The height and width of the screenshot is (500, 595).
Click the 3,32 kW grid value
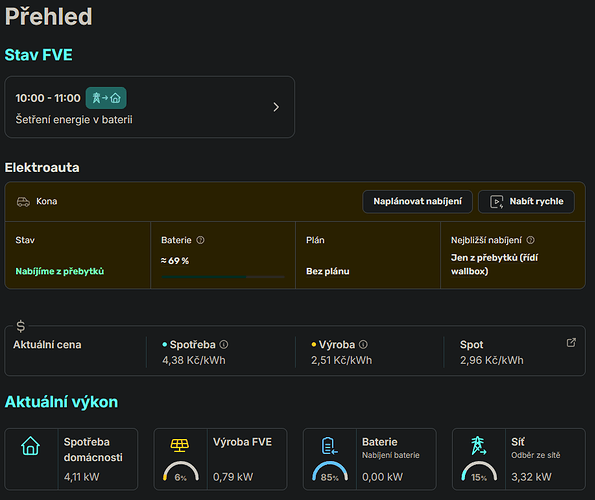pos(531,477)
